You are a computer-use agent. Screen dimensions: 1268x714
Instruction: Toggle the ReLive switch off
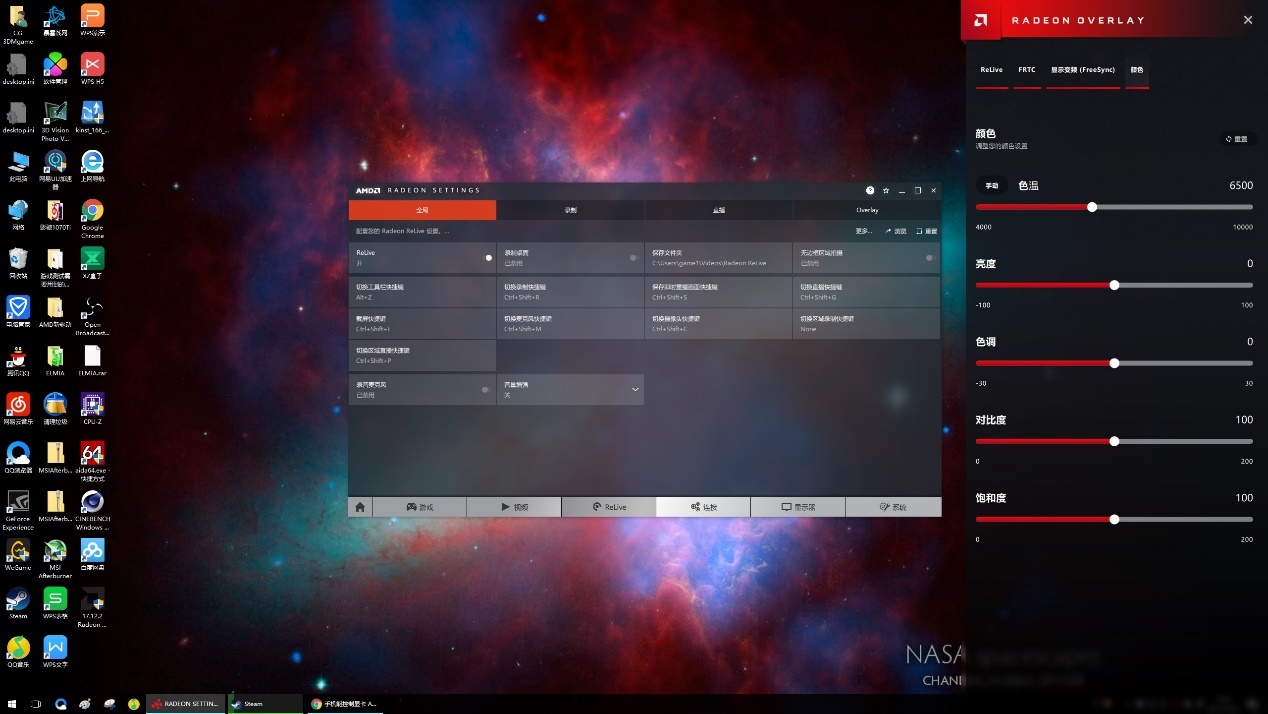(487, 258)
